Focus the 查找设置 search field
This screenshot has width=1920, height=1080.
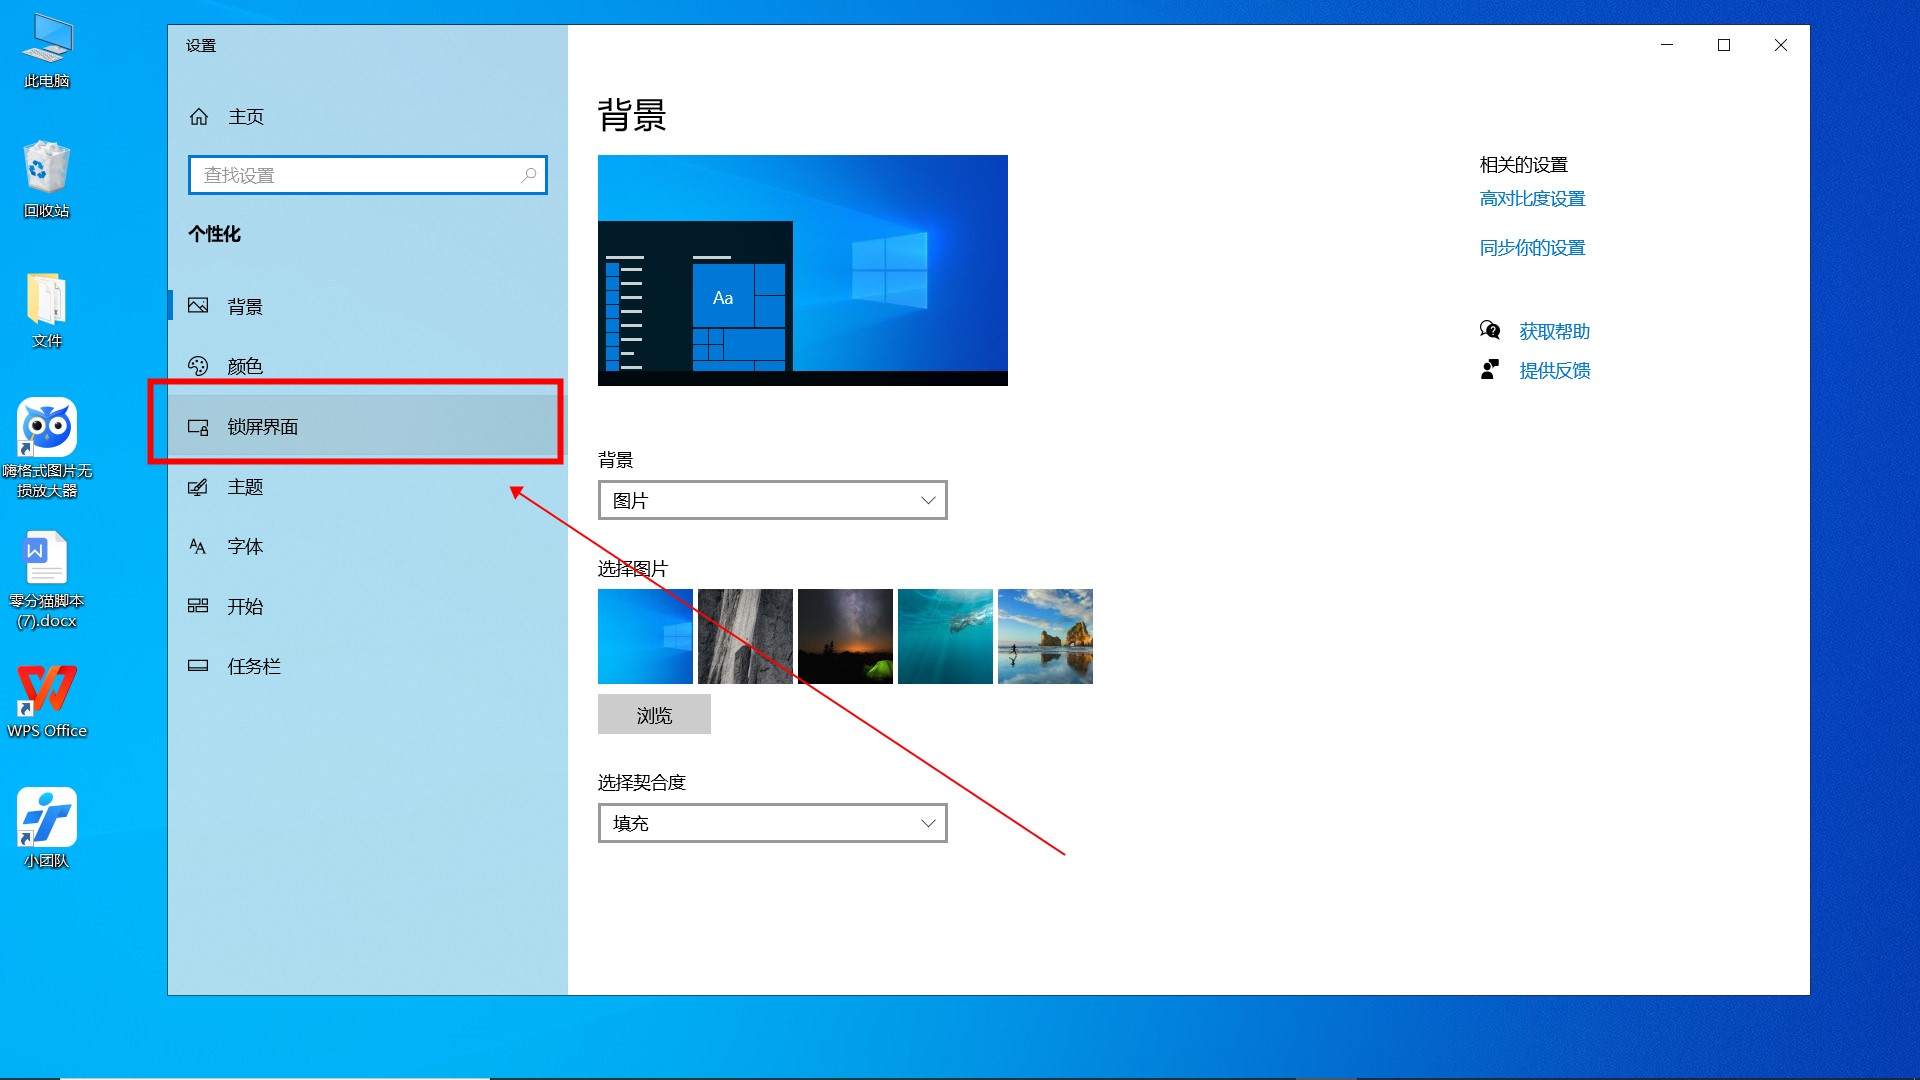click(x=367, y=175)
